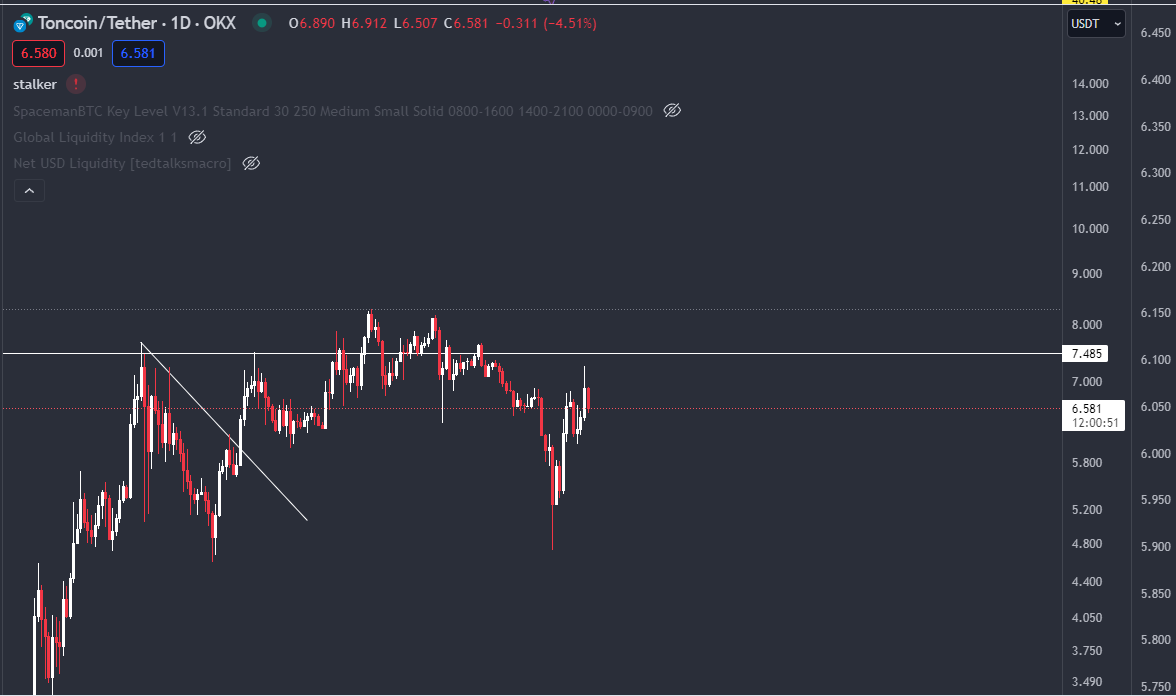Screen dimensions: 1176x696
Task: Collapse the indicator legend list
Action: pyautogui.click(x=29, y=190)
